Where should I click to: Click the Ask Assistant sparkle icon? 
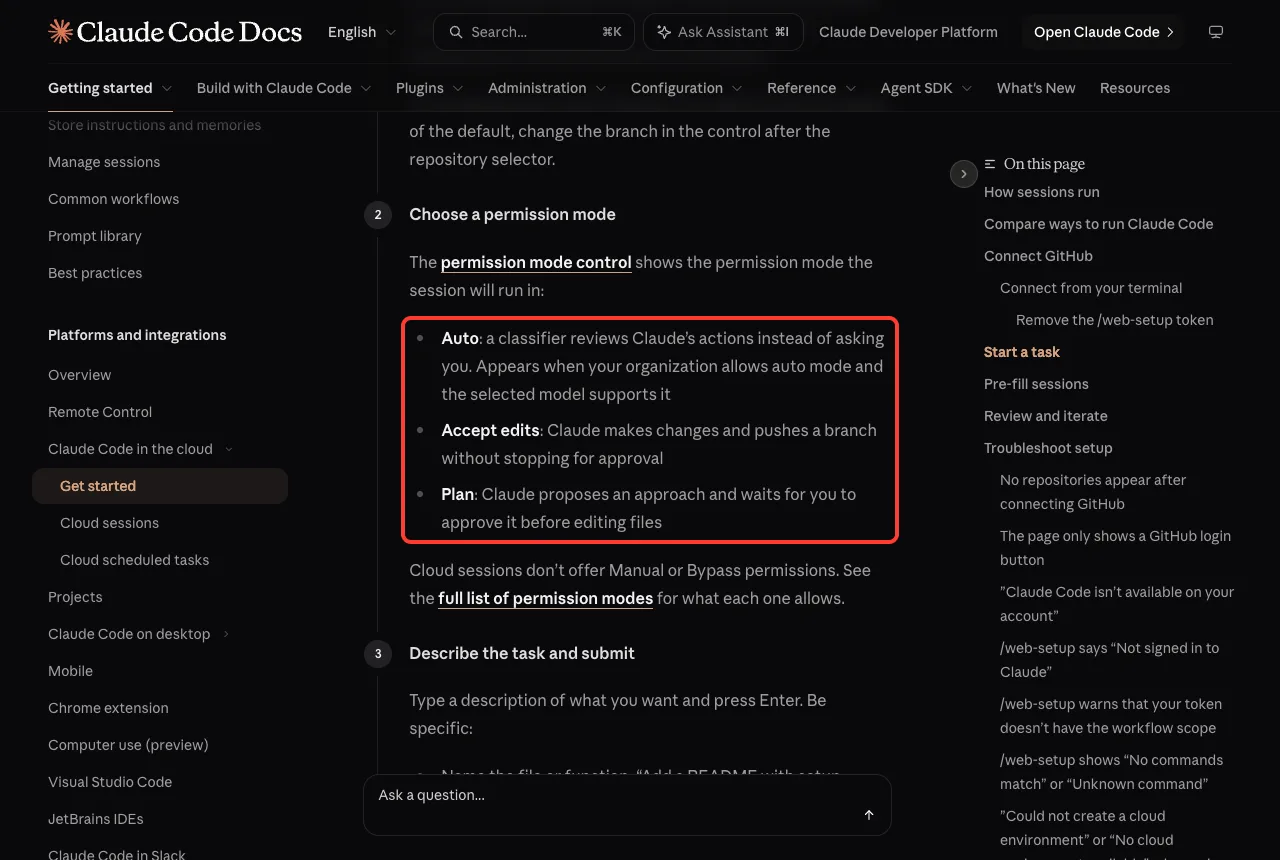click(664, 32)
